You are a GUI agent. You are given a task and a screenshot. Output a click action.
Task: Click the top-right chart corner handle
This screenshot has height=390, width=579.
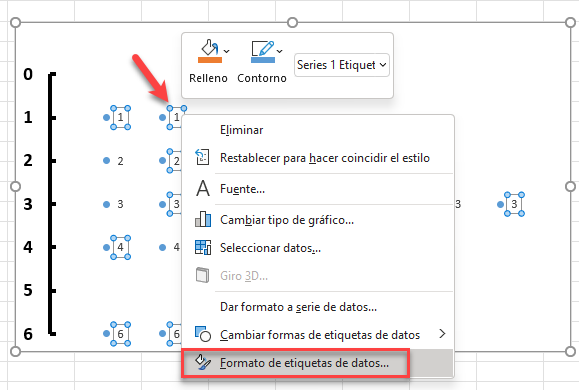point(570,23)
